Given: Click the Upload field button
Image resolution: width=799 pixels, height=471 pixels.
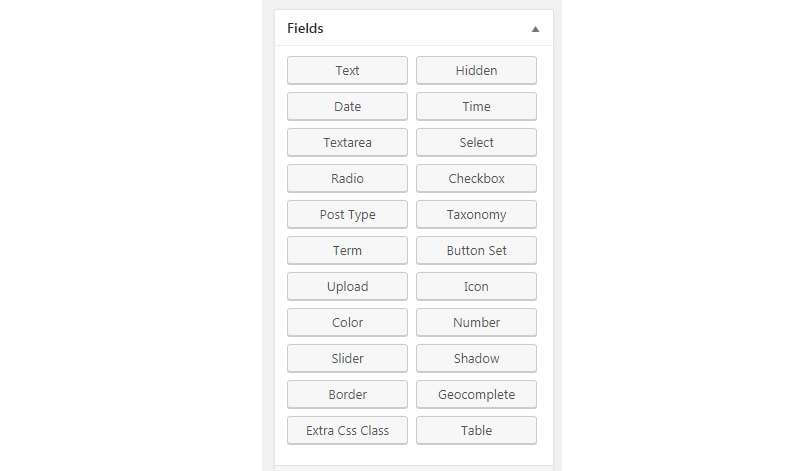Looking at the screenshot, I should point(347,286).
